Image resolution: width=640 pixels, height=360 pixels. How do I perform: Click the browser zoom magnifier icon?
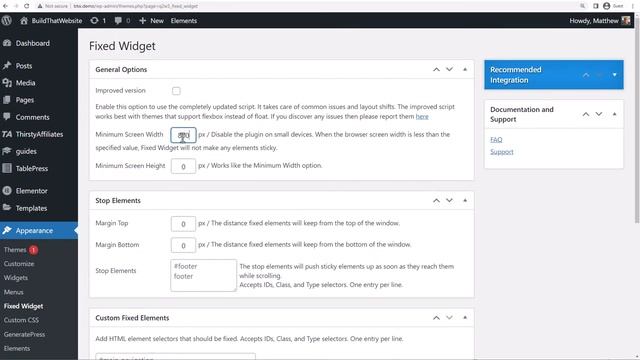click(x=582, y=6)
